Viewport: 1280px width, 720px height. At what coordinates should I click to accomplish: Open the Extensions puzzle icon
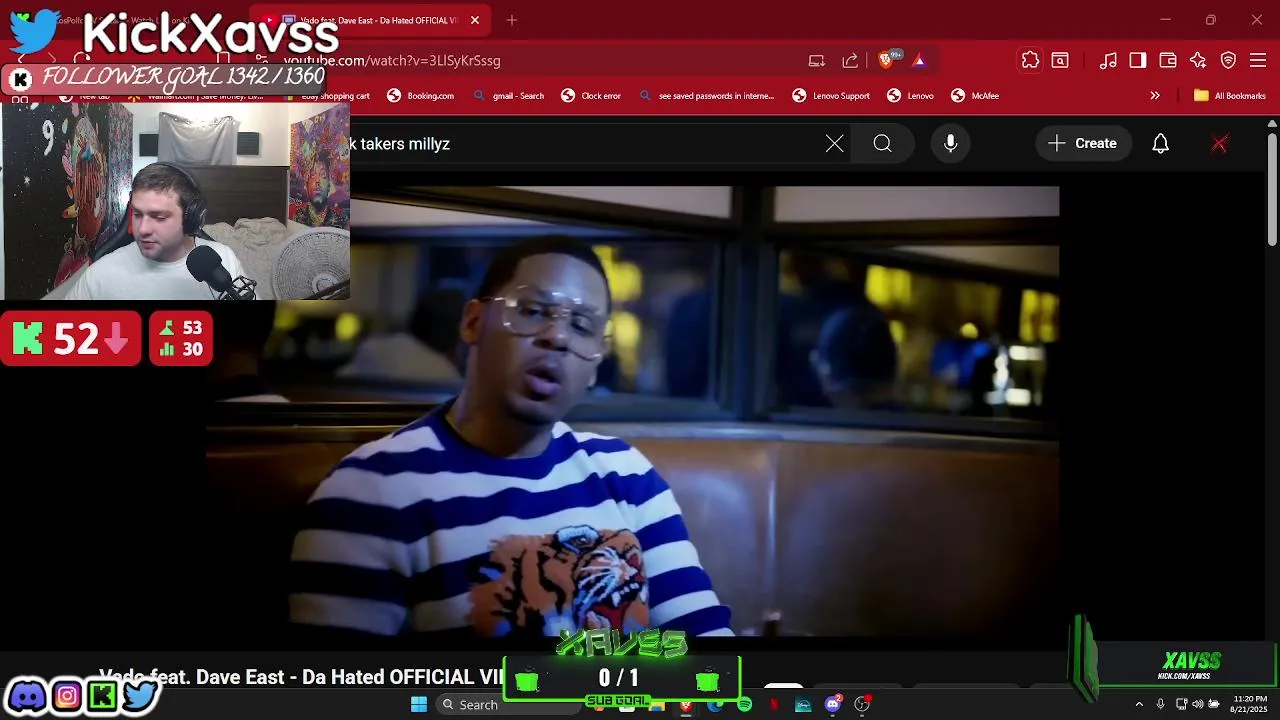(x=1030, y=60)
